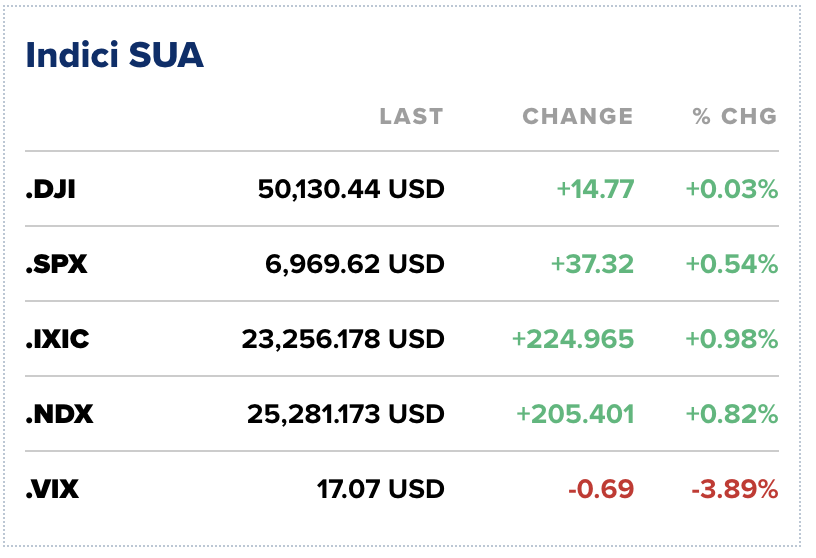This screenshot has height=558, width=816.
Task: Click the red -0.69 VIX change
Action: click(x=601, y=489)
